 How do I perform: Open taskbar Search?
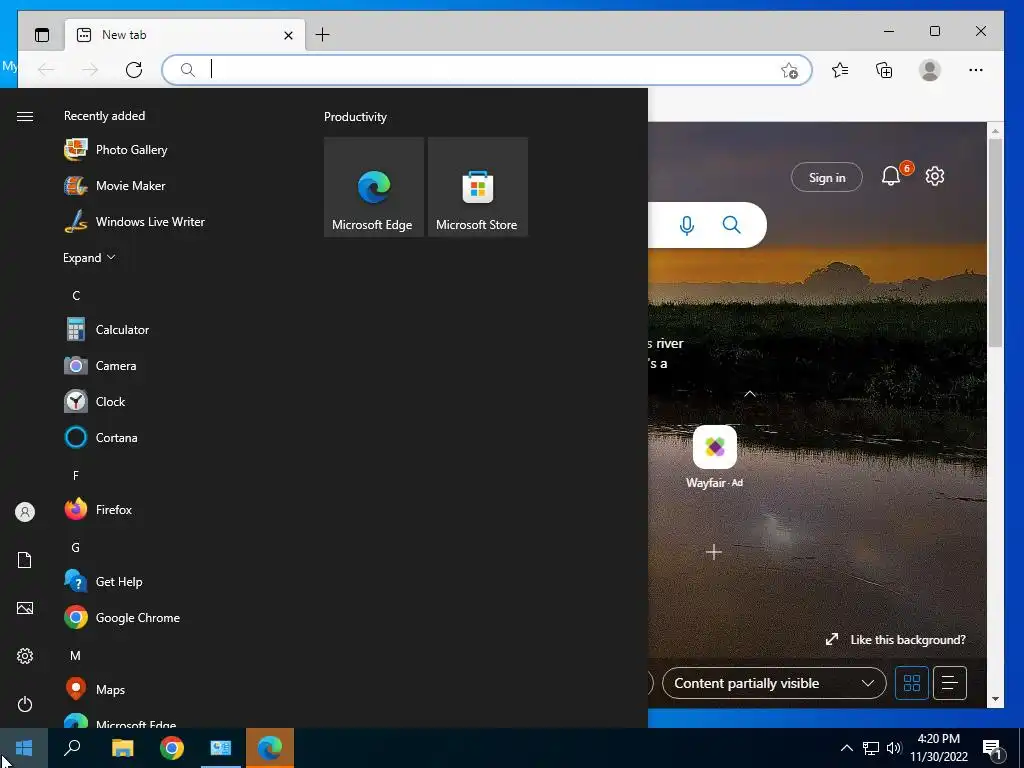pos(72,748)
